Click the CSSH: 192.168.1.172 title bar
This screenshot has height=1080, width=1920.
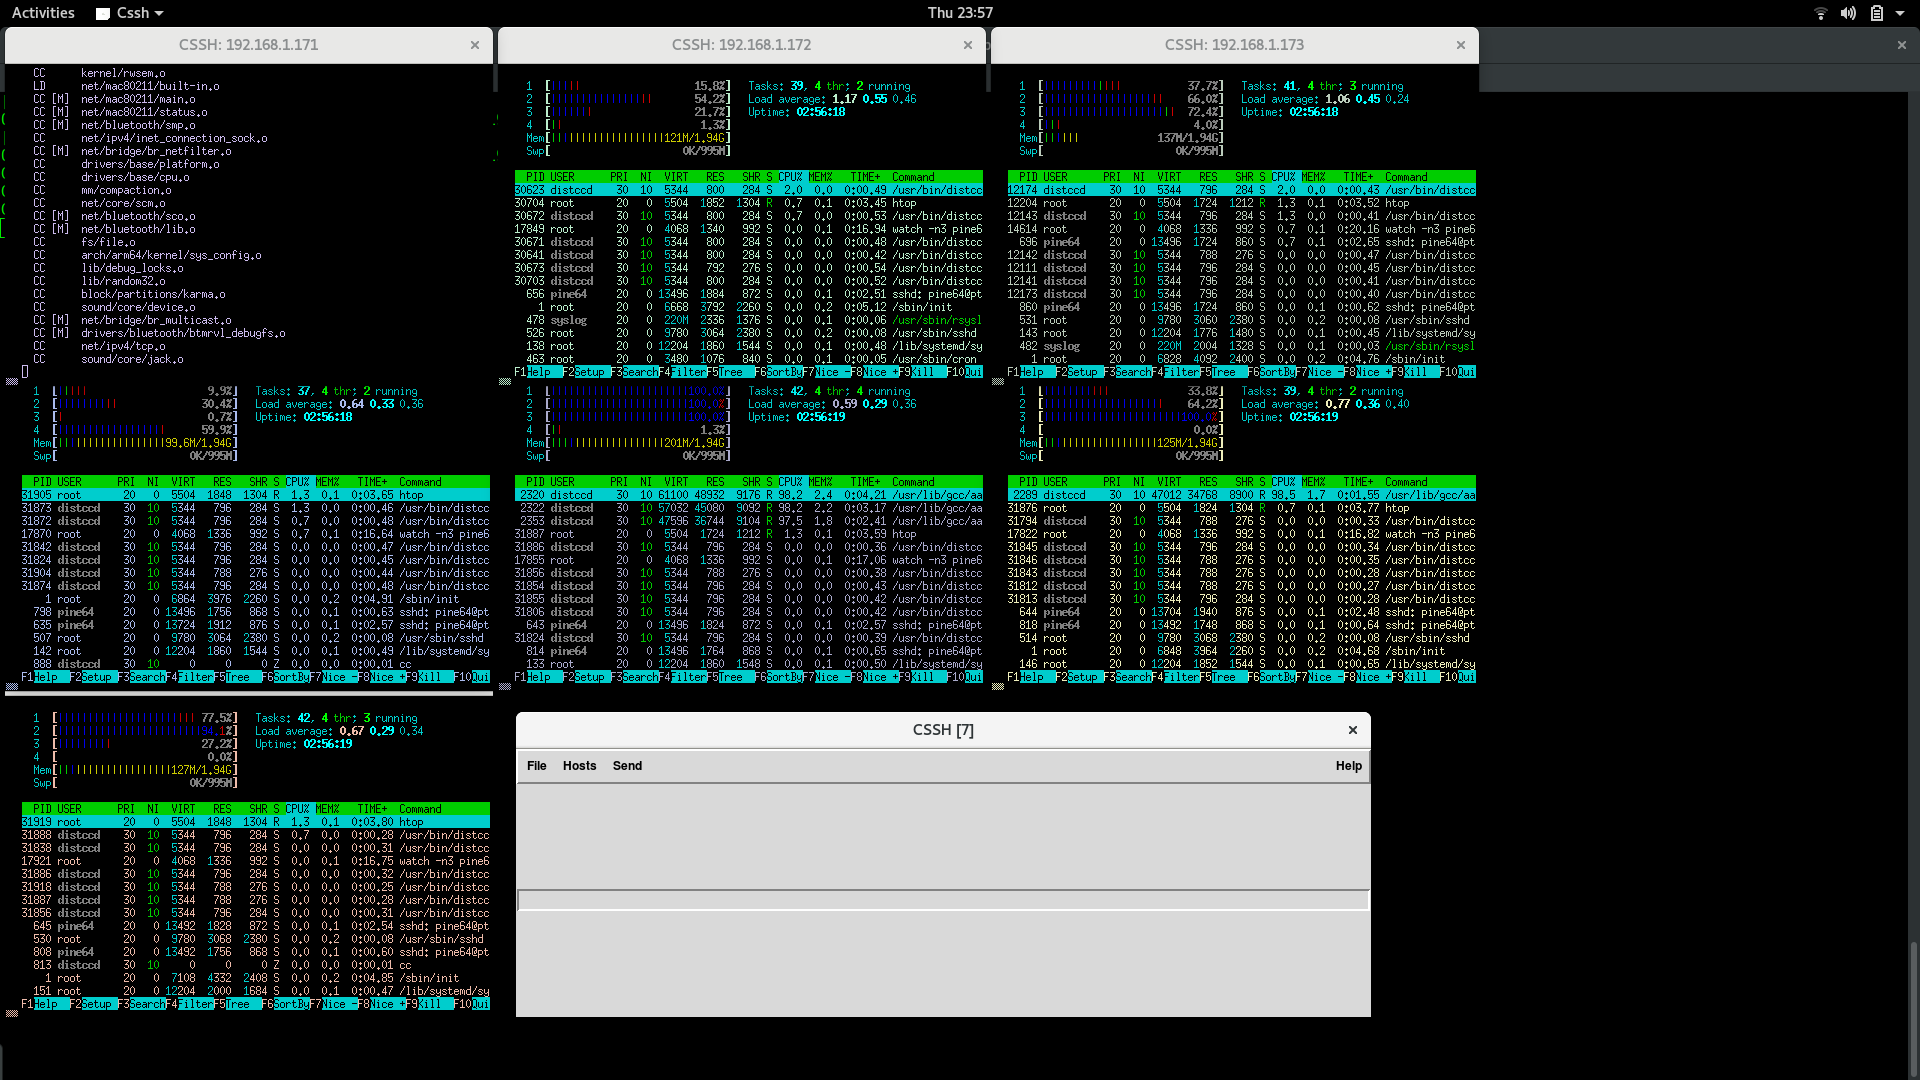[741, 45]
